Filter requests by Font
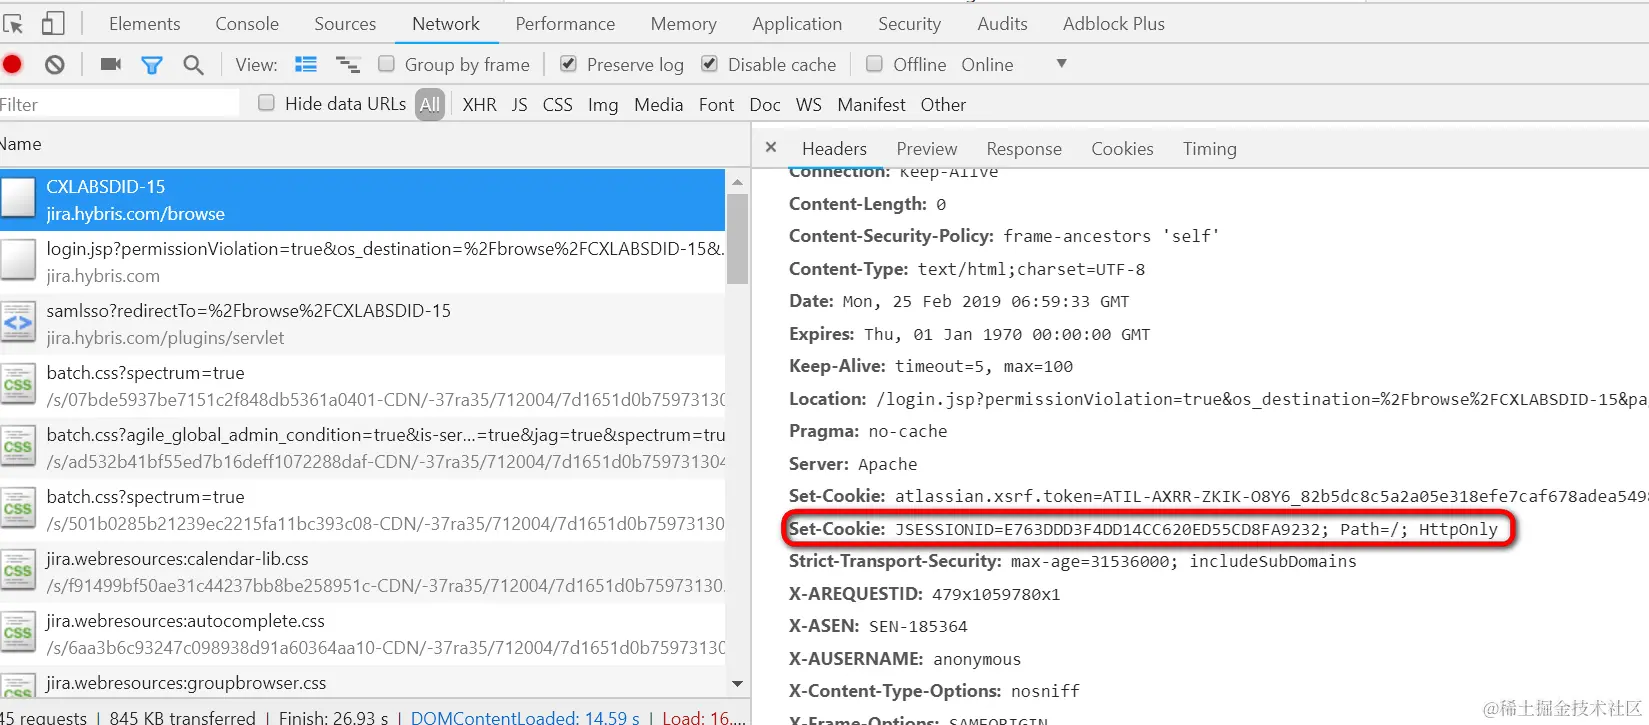The width and height of the screenshot is (1649, 725). tap(716, 104)
